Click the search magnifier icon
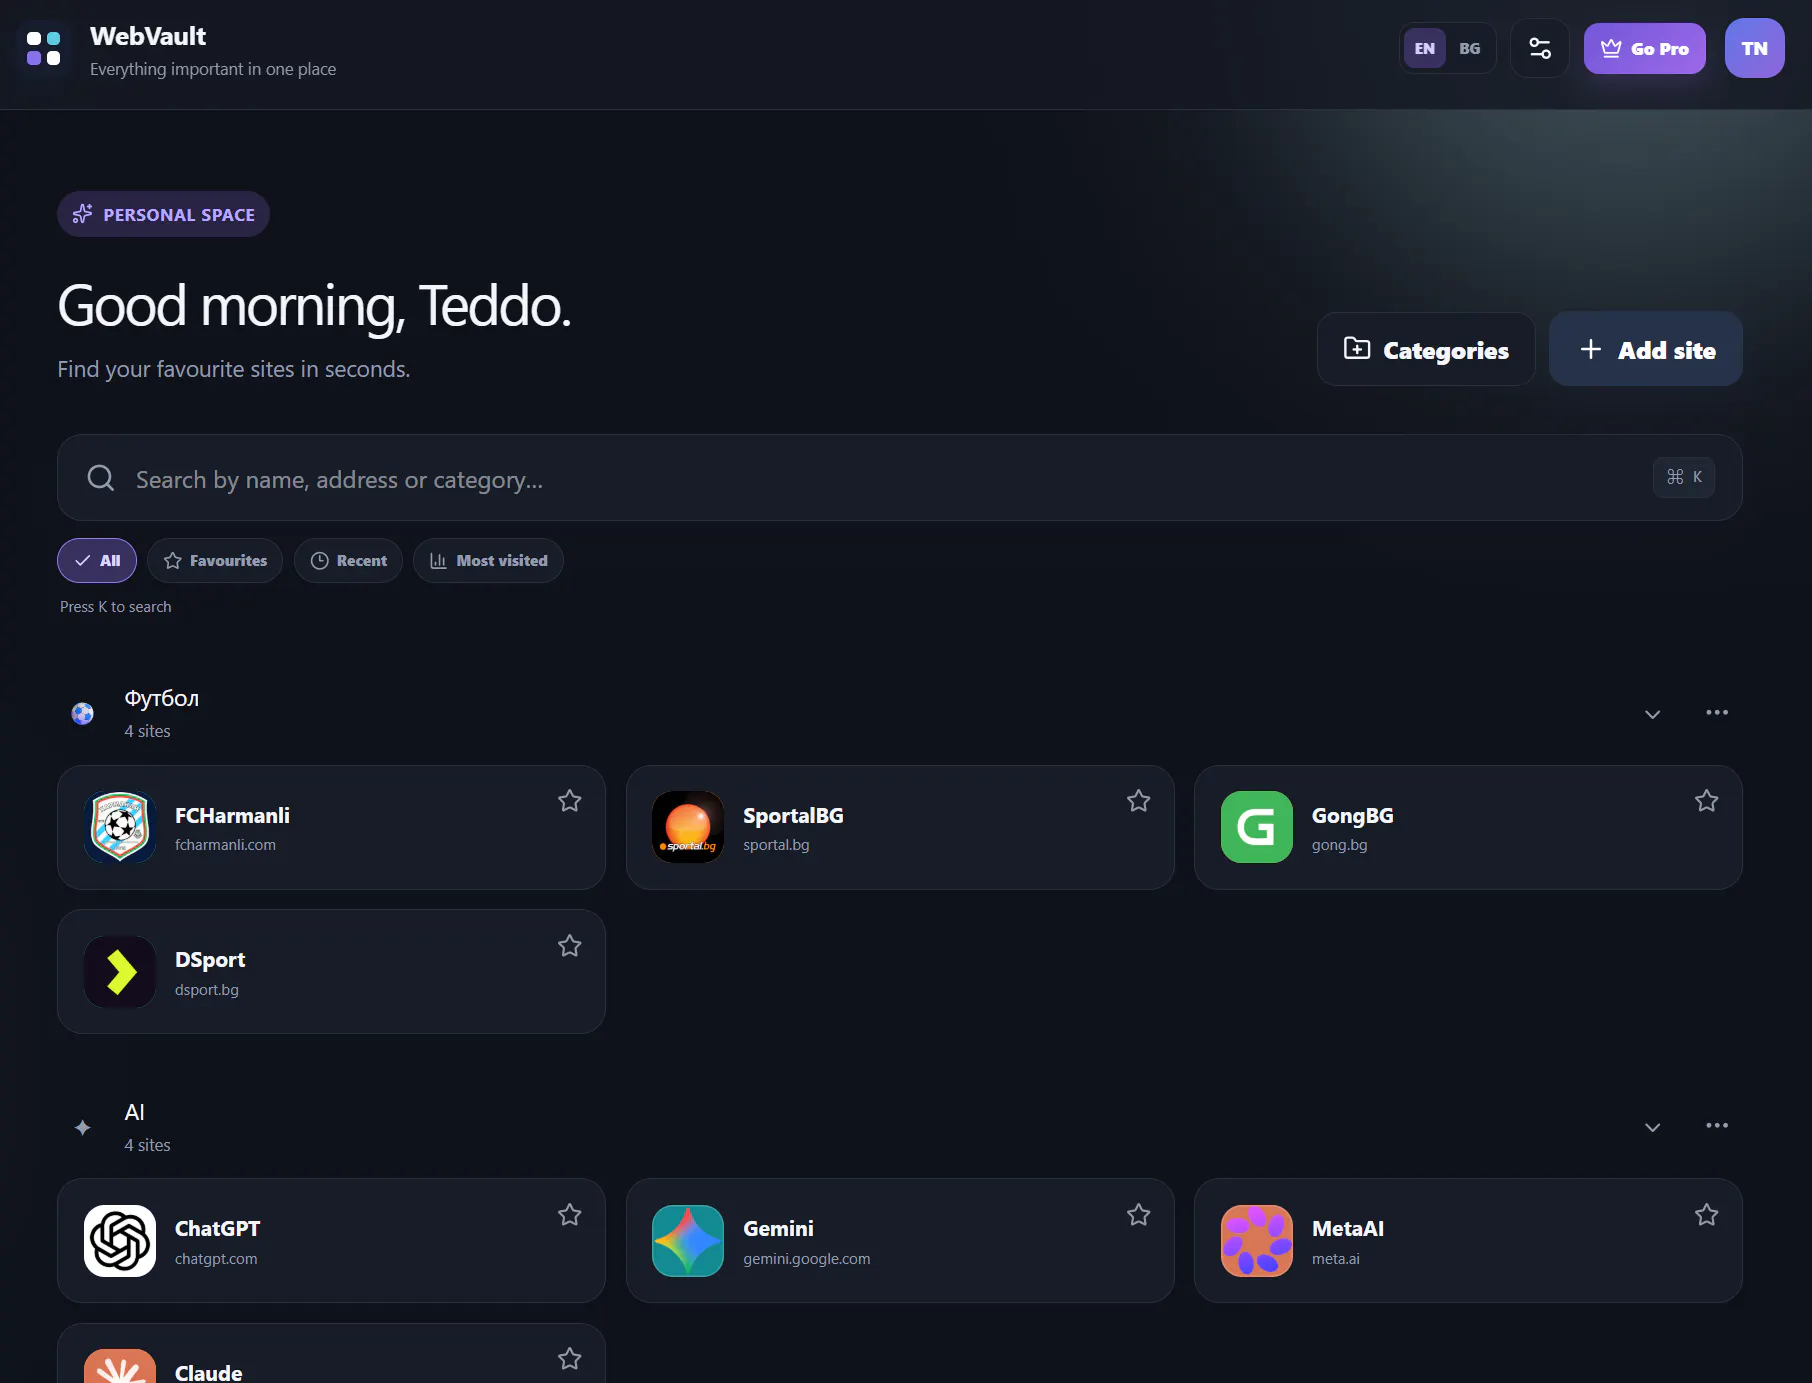Image resolution: width=1812 pixels, height=1383 pixels. [x=101, y=478]
